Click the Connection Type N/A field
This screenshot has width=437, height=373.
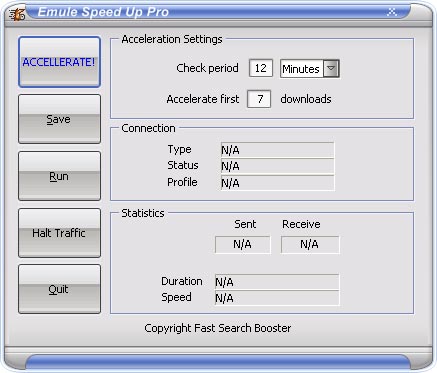(x=277, y=150)
